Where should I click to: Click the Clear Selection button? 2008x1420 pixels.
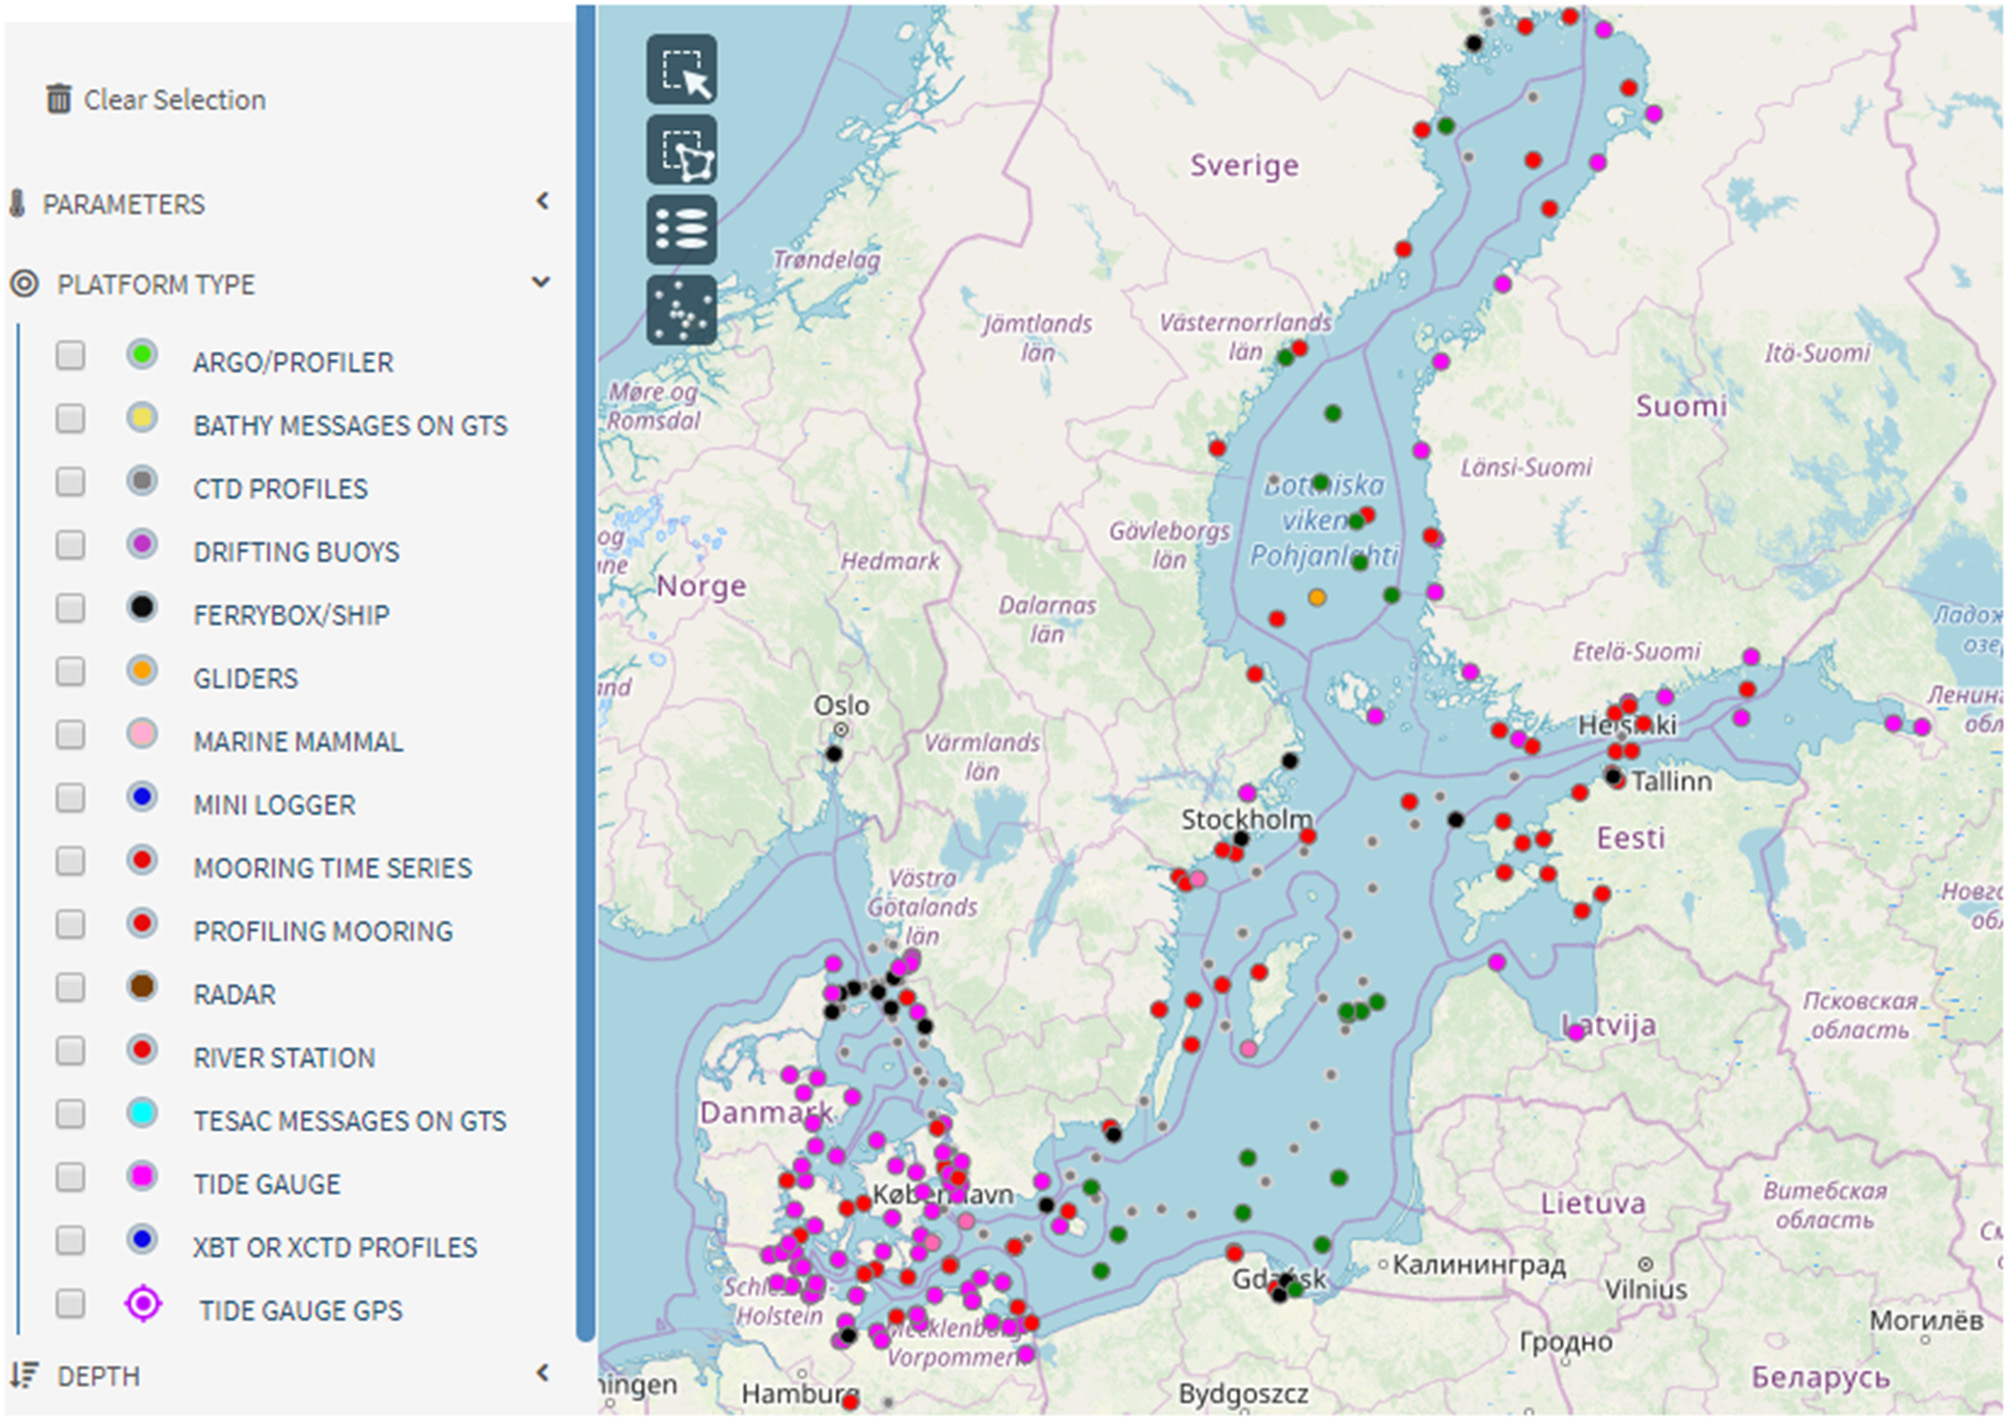click(174, 100)
